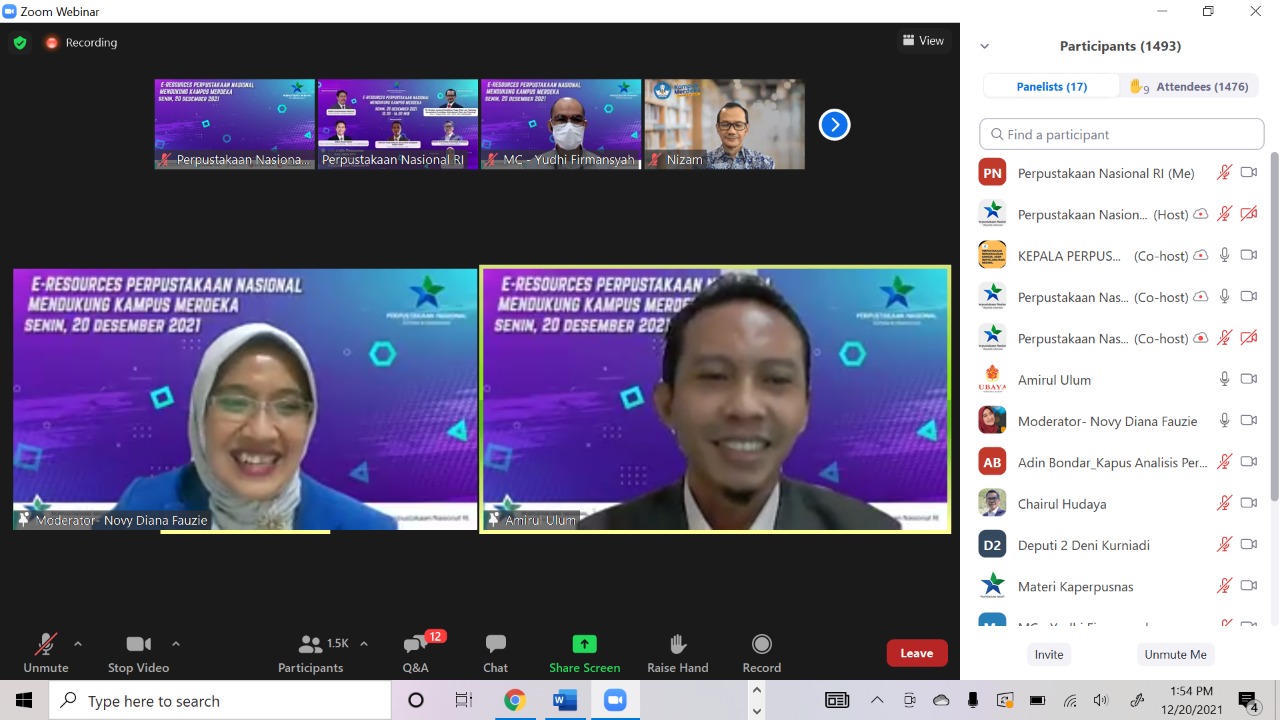This screenshot has width=1280, height=720.
Task: Change layout using the View button
Action: [x=923, y=41]
